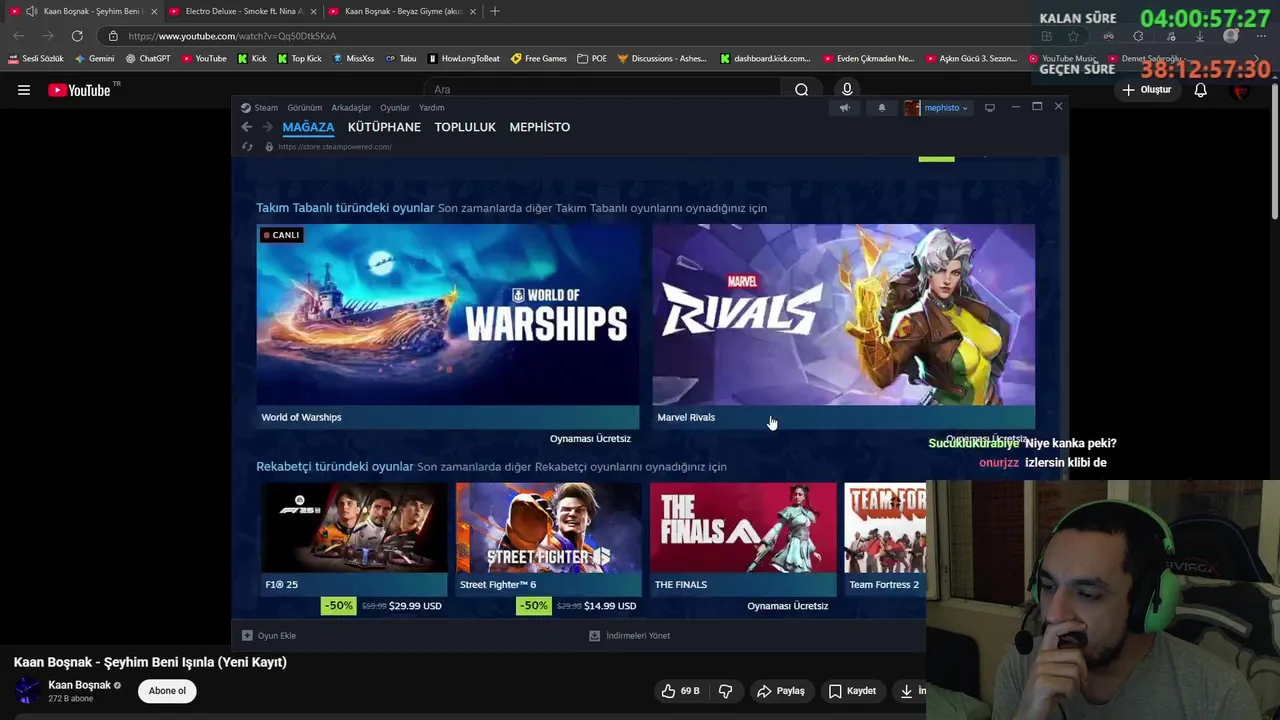Screen dimensions: 1280x720
Task: Click the World of Warships title text
Action: 301,417
